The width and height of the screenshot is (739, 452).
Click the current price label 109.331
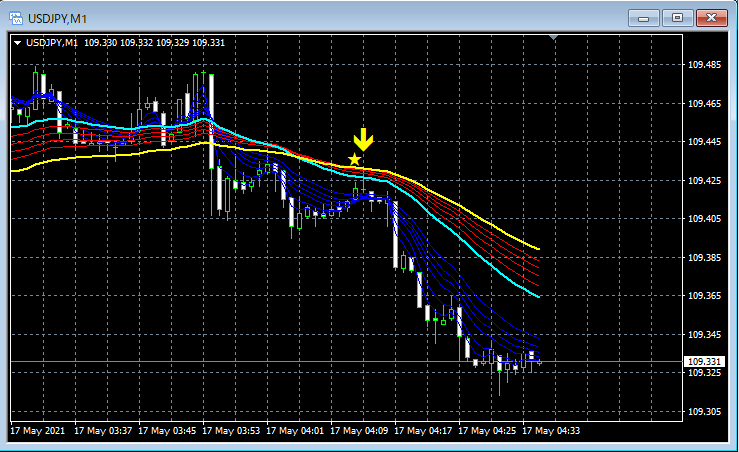[x=704, y=362]
